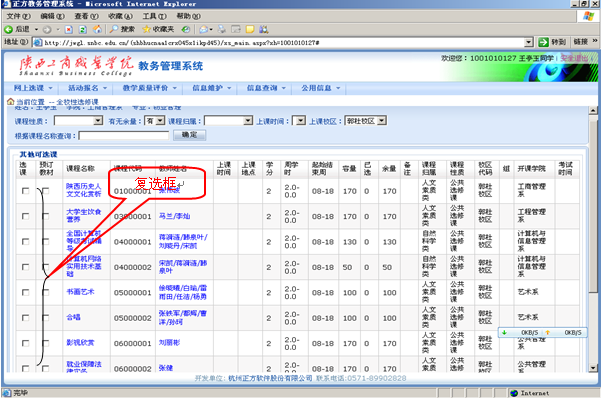The image size is (601, 398).
Task: Click the History icon after 收藏夹
Action: [186, 29]
